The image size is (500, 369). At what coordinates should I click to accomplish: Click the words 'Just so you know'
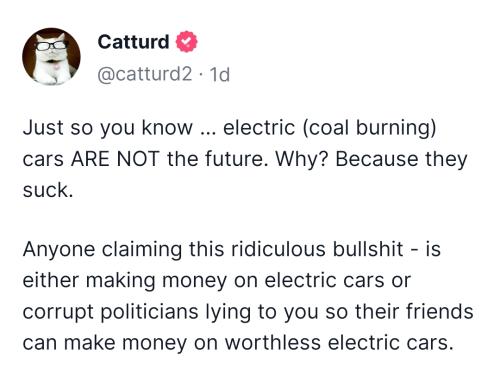[x=108, y=128]
